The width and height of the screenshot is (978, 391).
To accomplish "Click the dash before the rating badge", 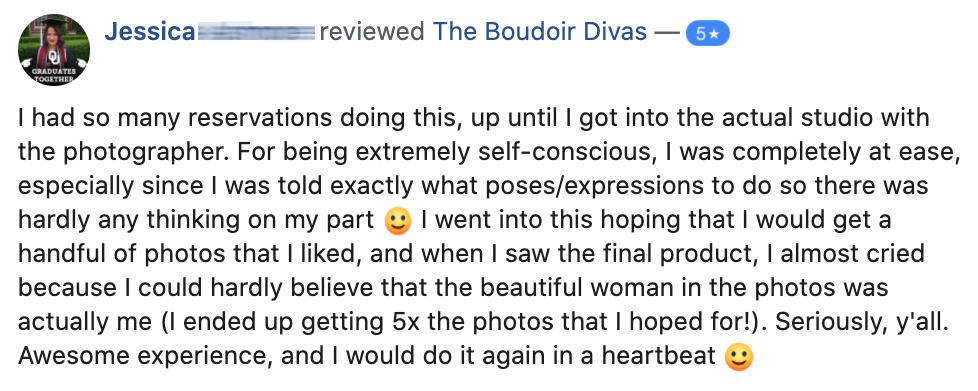I will (x=667, y=32).
